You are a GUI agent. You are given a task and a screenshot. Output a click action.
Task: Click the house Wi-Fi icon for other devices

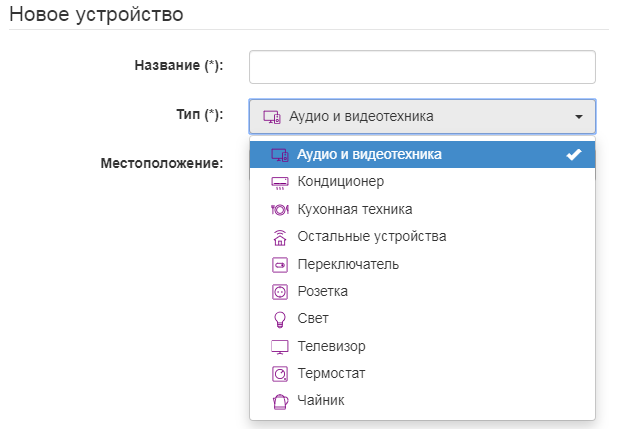tap(279, 237)
